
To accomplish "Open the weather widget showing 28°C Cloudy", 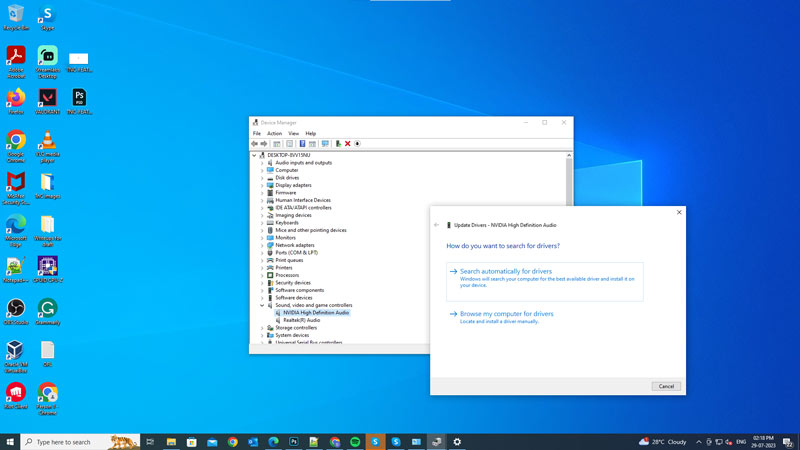I will pyautogui.click(x=663, y=442).
